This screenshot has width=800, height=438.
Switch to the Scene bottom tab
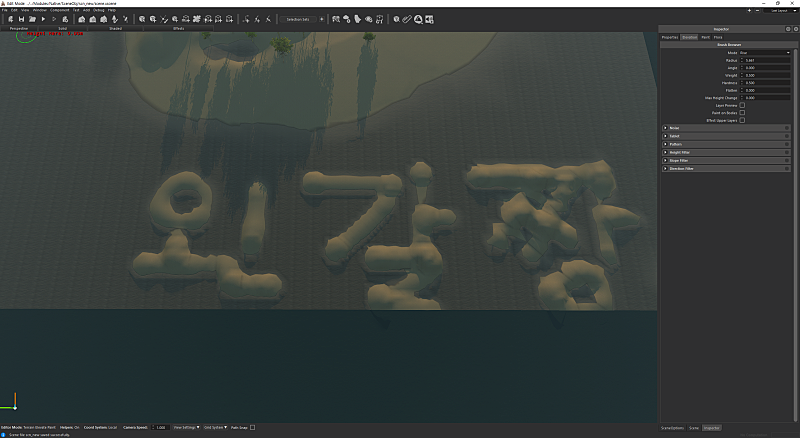coord(694,428)
